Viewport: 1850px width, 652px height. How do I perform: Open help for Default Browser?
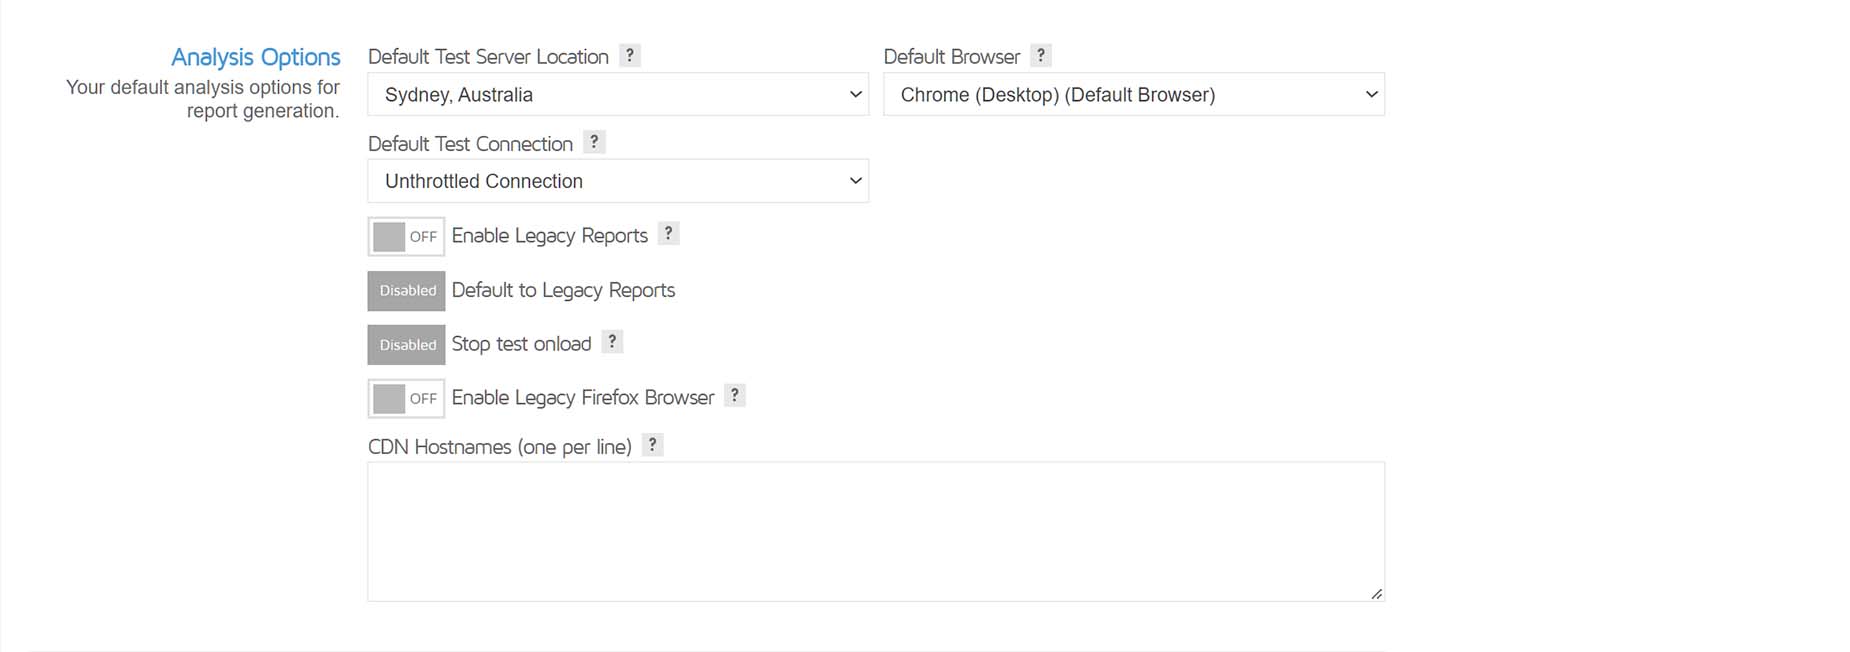click(1041, 56)
